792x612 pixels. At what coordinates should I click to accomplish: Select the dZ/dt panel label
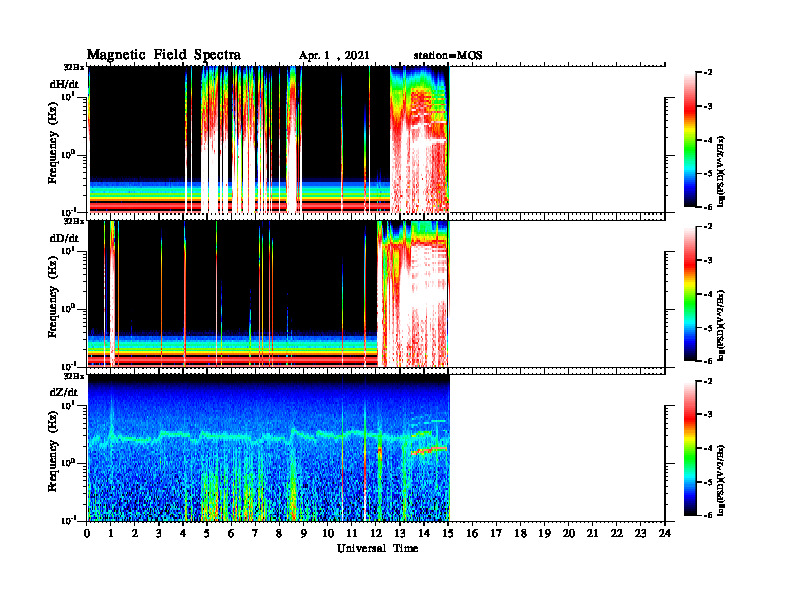[64, 392]
